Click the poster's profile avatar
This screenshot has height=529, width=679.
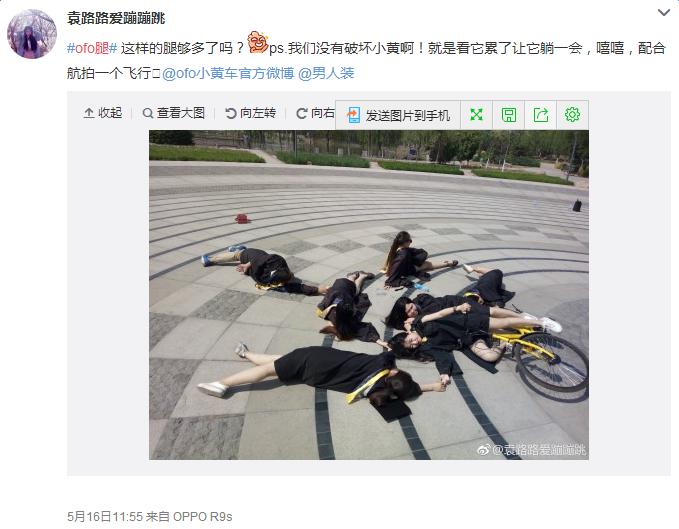[x=32, y=34]
